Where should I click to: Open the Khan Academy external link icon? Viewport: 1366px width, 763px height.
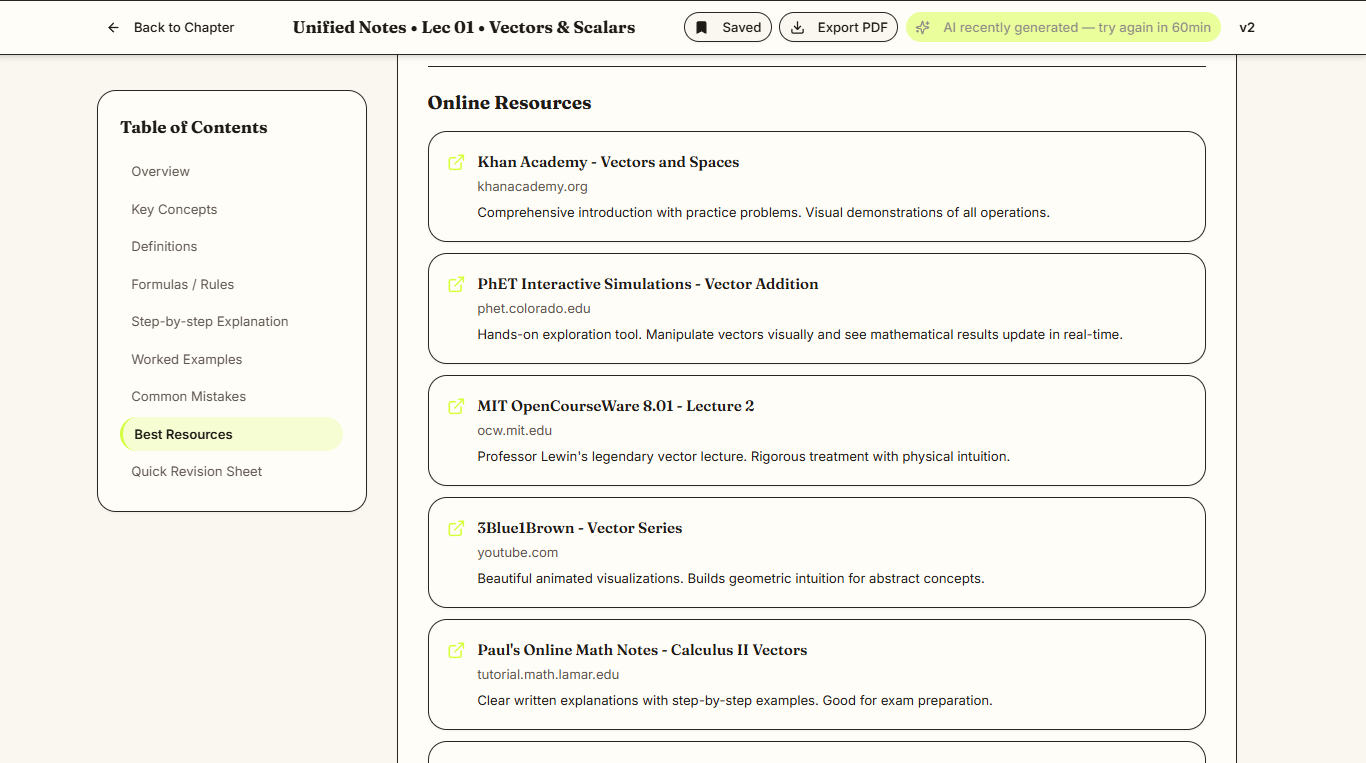pyautogui.click(x=456, y=162)
